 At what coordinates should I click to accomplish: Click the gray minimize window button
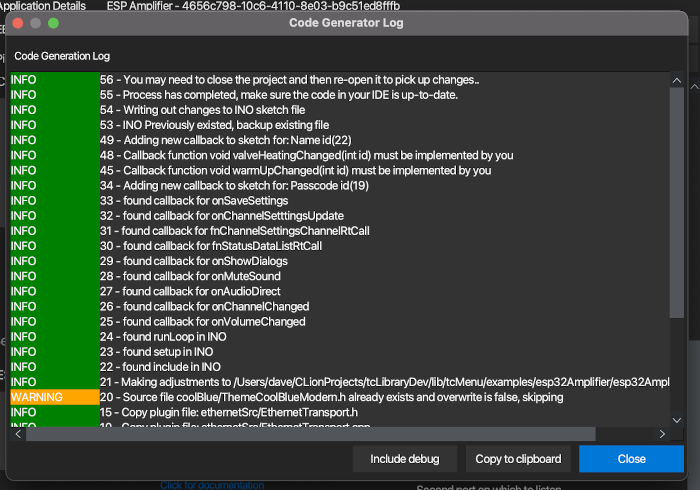(35, 23)
